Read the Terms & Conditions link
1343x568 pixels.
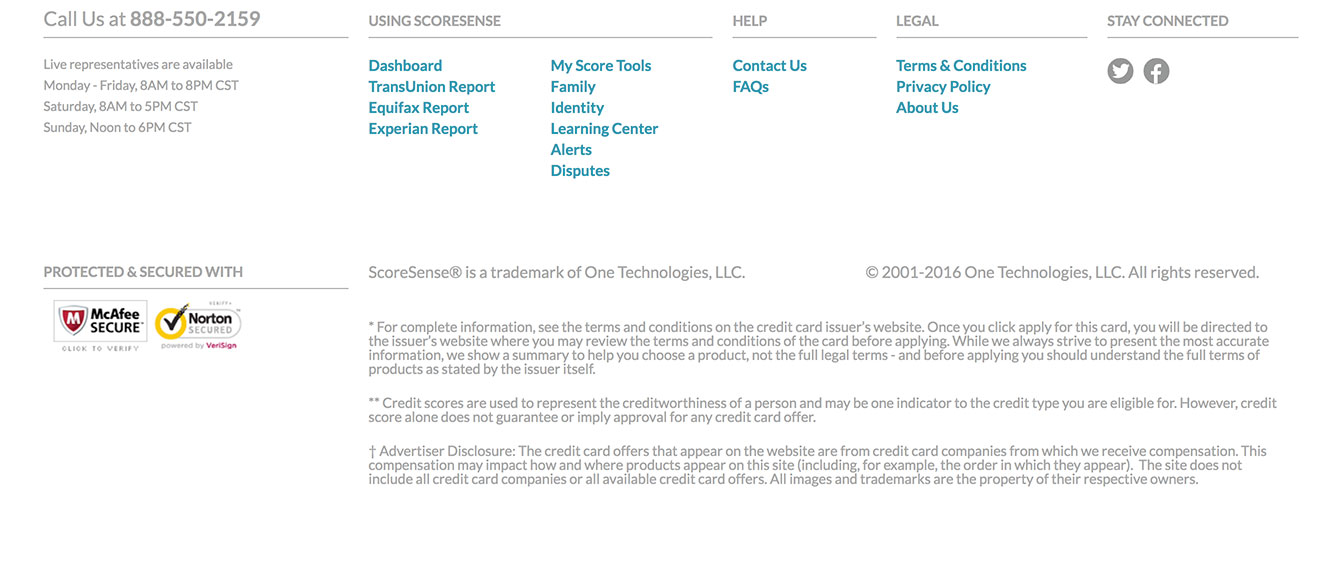961,66
